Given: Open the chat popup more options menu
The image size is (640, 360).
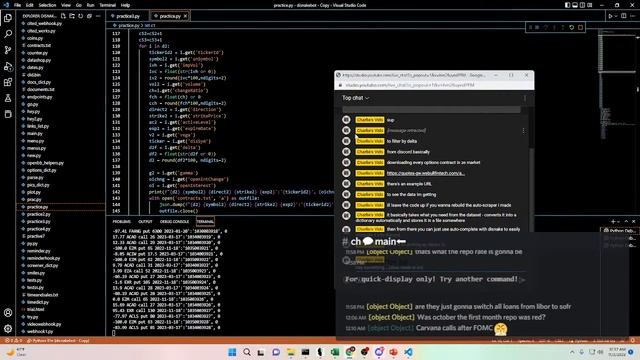Looking at the screenshot, I should (525, 98).
